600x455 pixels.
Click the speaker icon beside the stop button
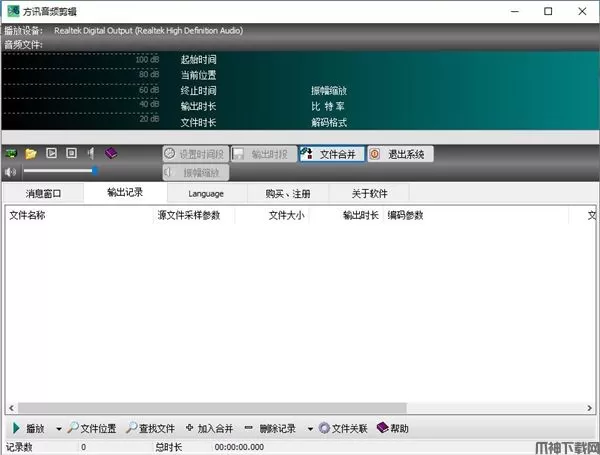[x=91, y=154]
